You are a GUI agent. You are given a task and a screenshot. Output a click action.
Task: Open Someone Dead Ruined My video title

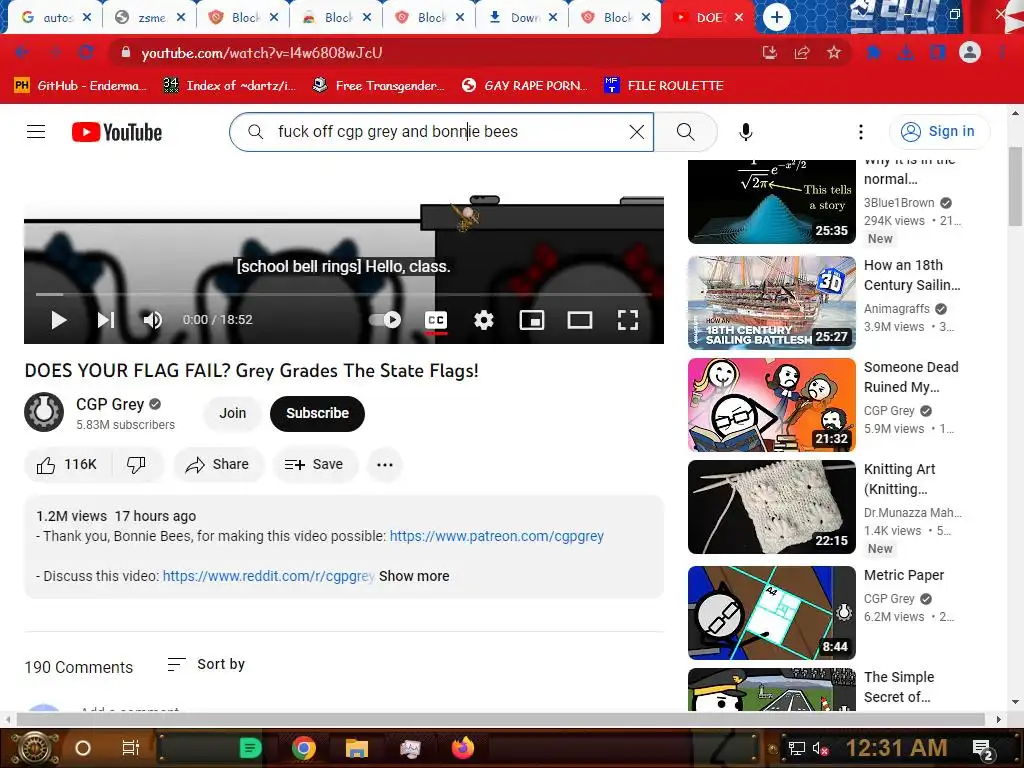pos(911,377)
